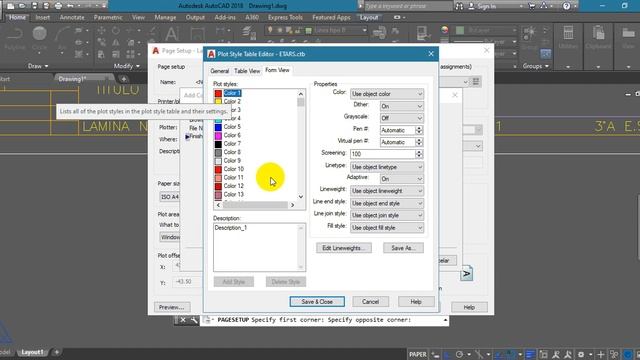Open the Clipboard paste icon
This screenshot has width=640, height=360.
[598, 33]
